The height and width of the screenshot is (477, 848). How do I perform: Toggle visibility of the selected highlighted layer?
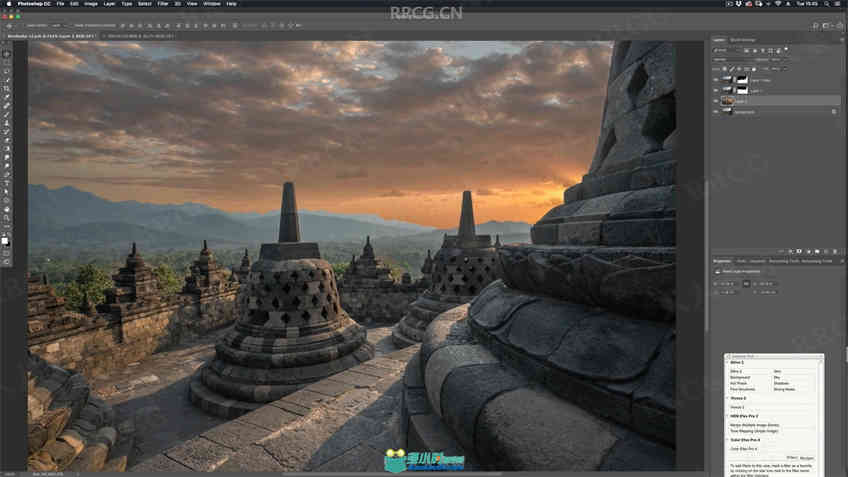(x=716, y=101)
